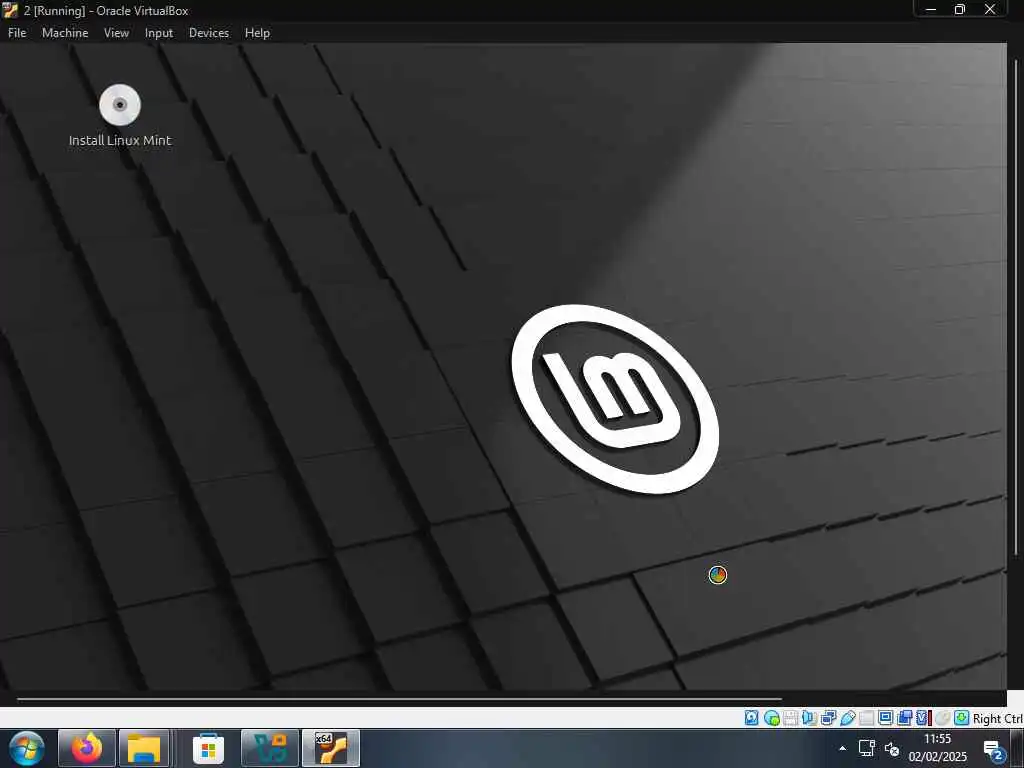The image size is (1024, 768).
Task: Restore down the VirtualBox window
Action: tap(960, 9)
